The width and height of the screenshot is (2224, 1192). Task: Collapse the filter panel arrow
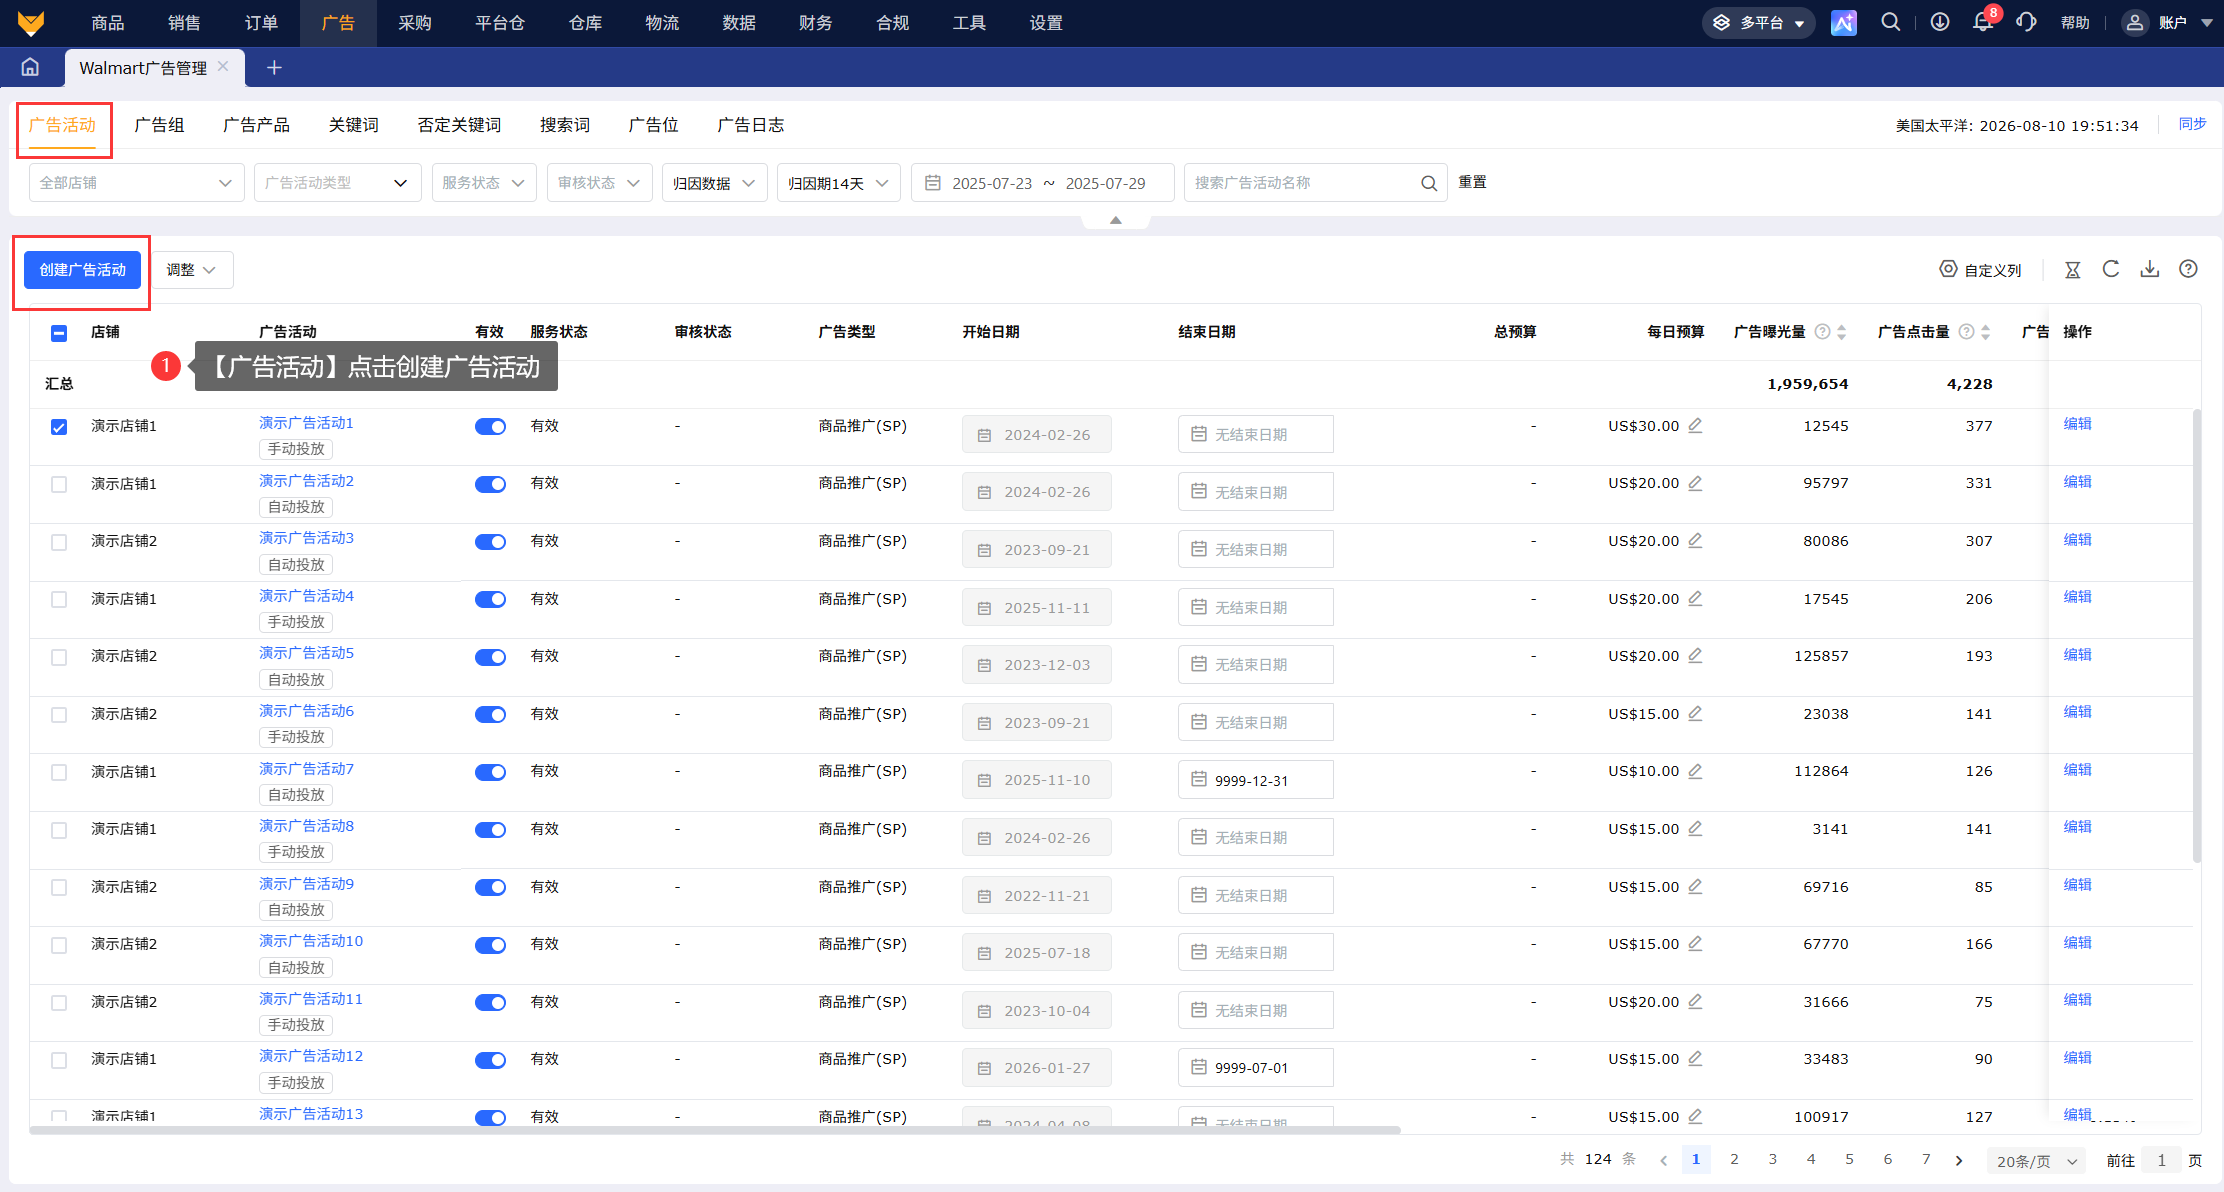click(x=1116, y=220)
